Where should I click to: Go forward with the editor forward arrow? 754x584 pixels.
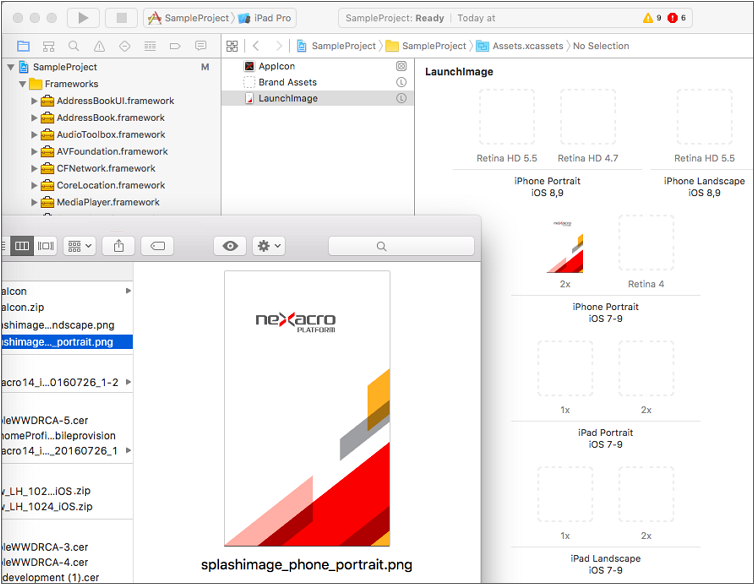[x=279, y=46]
